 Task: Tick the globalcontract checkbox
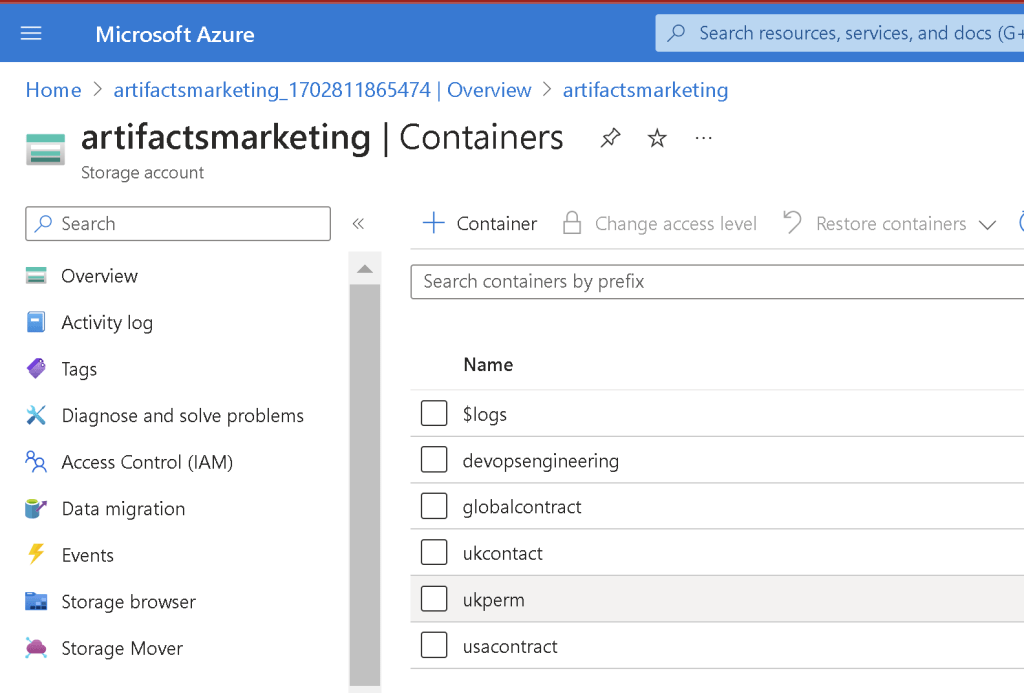tap(434, 506)
